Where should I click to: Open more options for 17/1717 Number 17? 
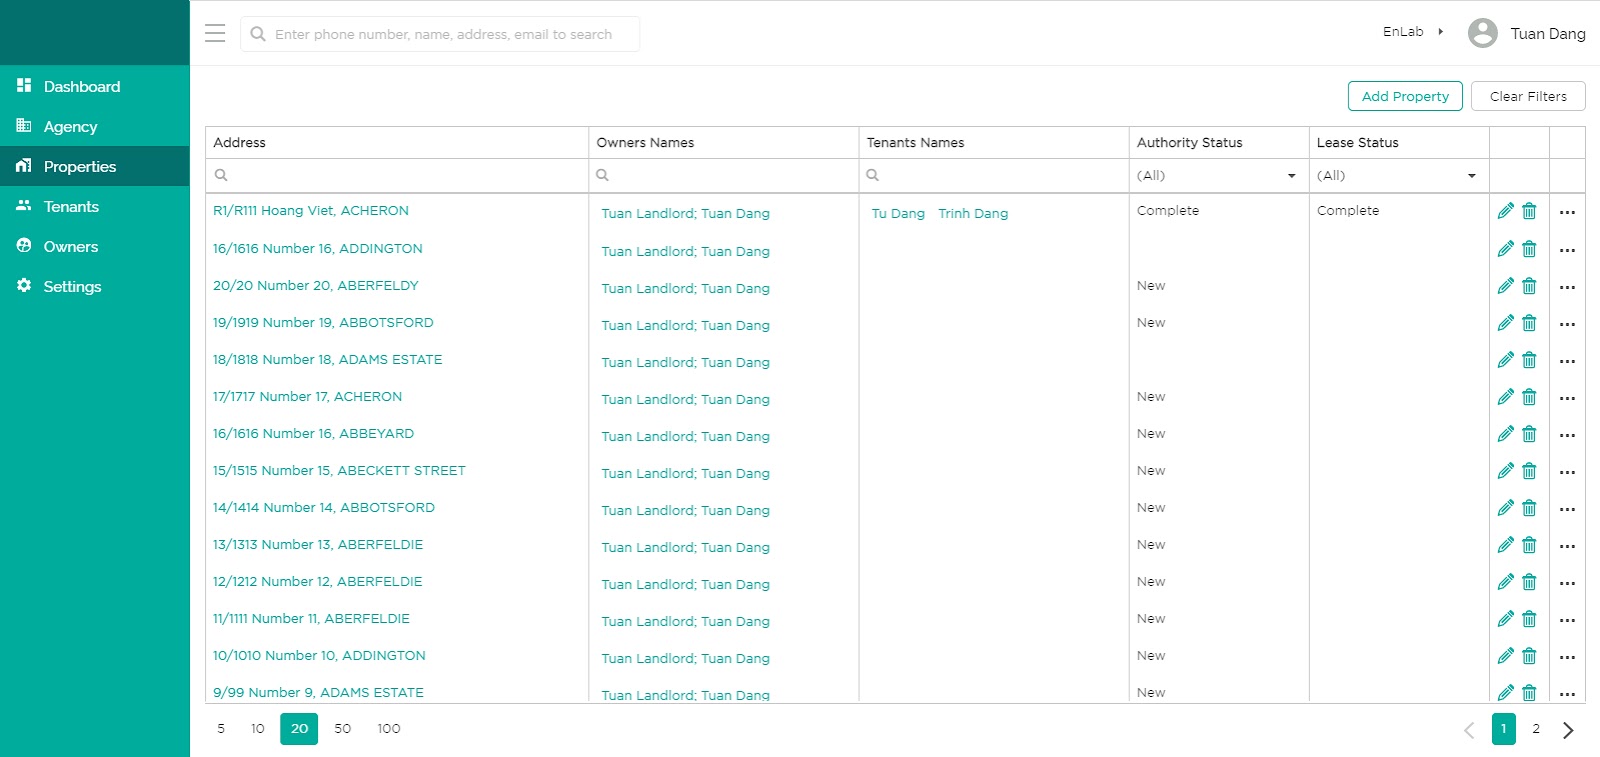(x=1567, y=398)
